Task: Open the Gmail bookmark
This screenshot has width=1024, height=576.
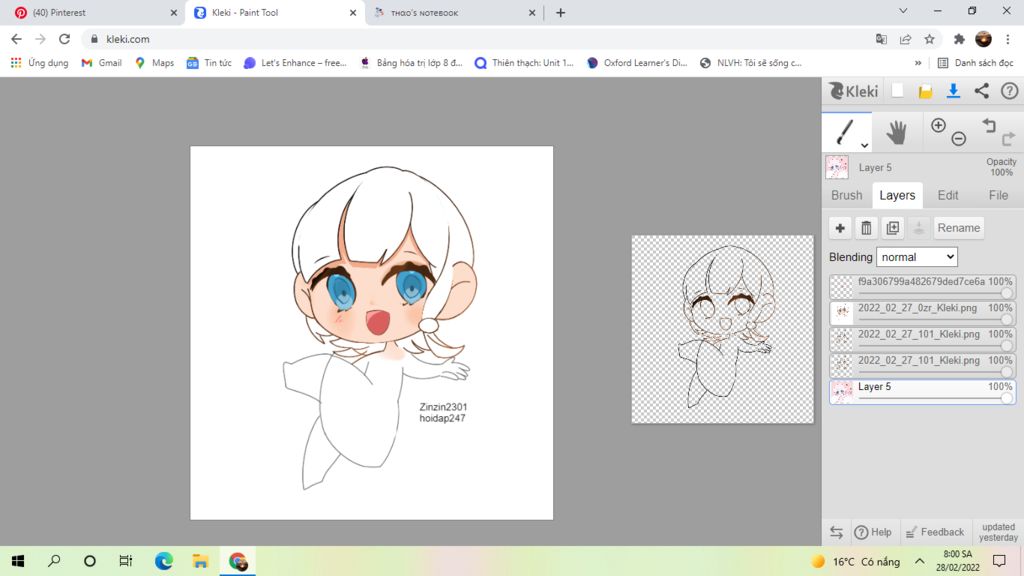Action: click(101, 63)
